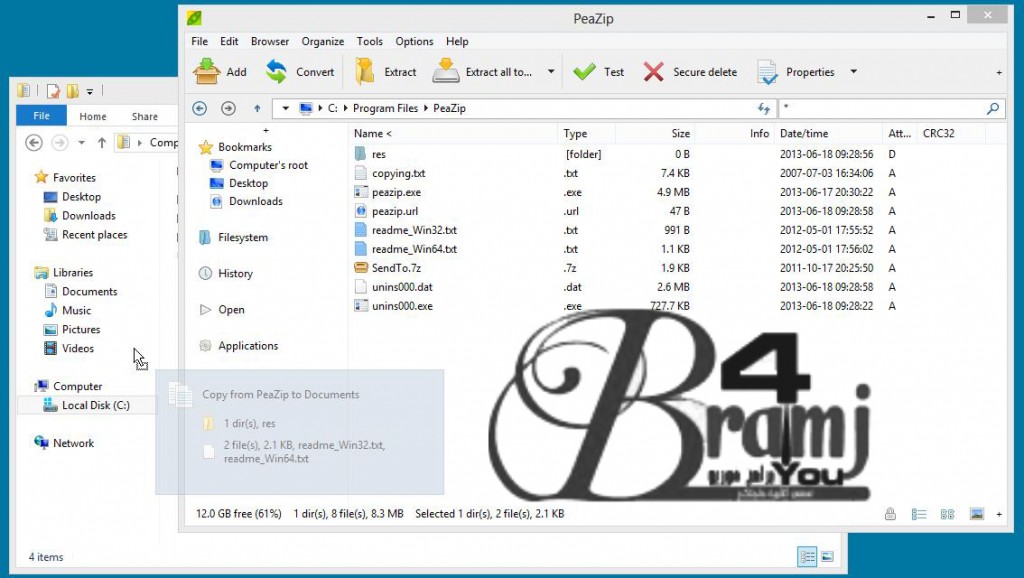Viewport: 1024px width, 578px height.
Task: Open History in the PeaZip sidebar
Action: (x=235, y=273)
